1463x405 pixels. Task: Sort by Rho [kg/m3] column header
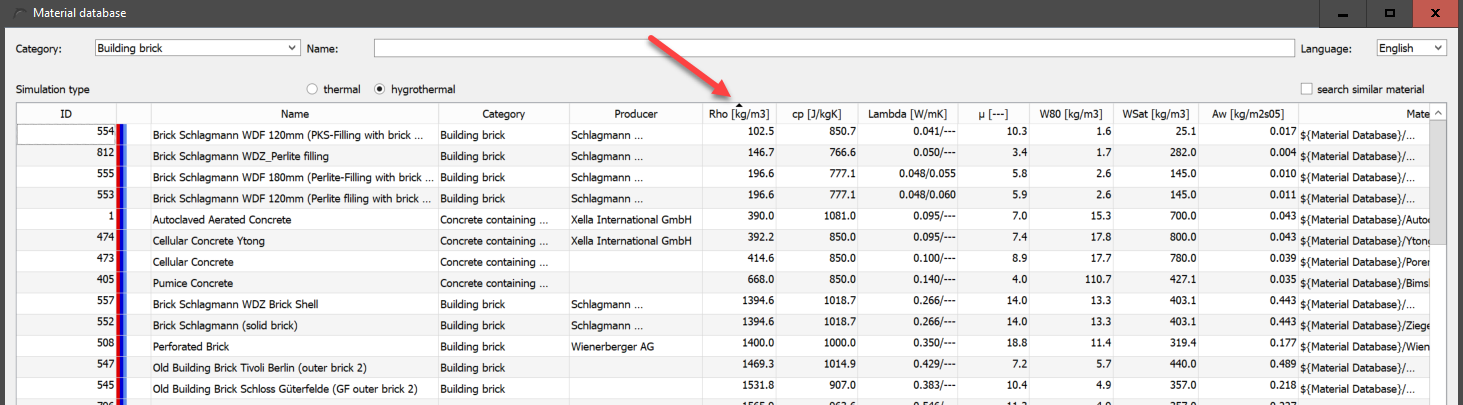pos(739,114)
